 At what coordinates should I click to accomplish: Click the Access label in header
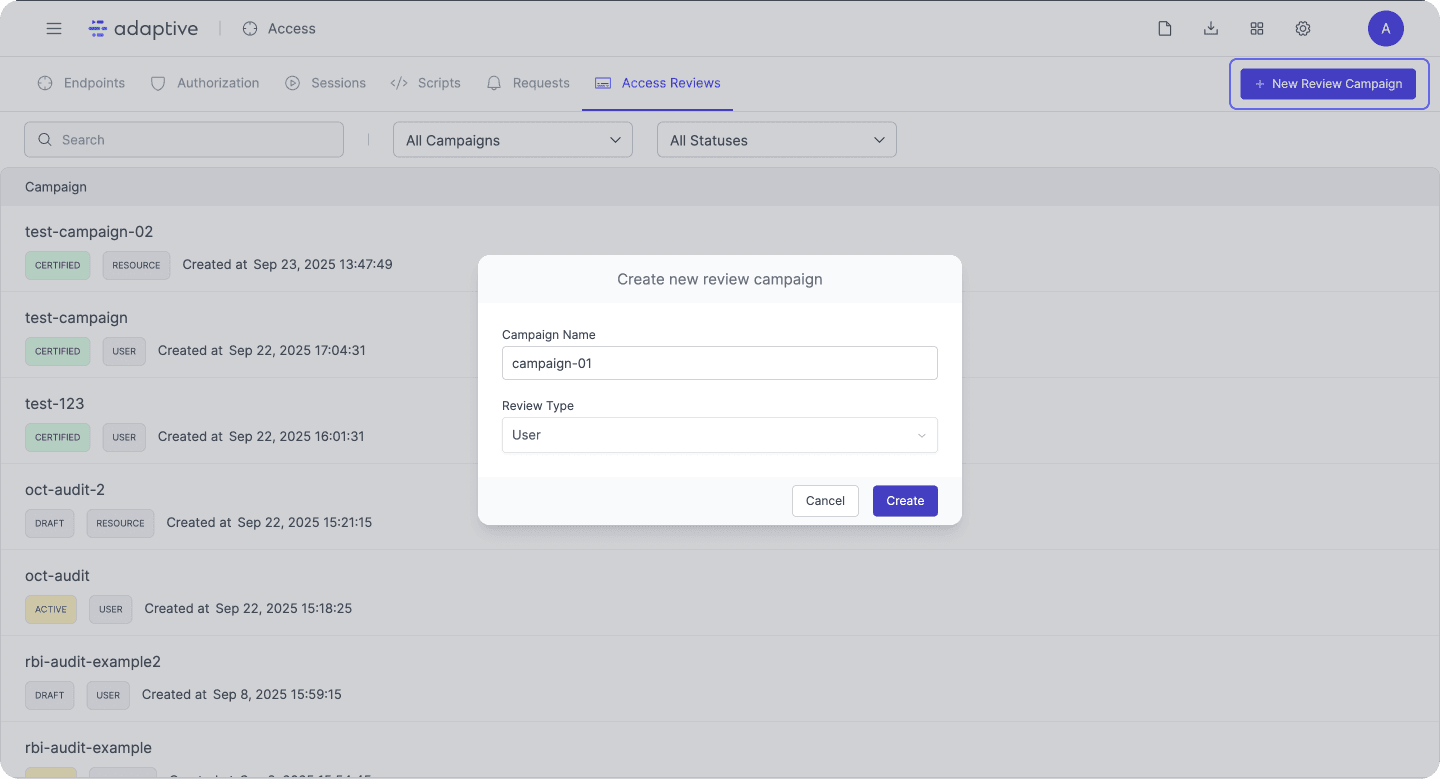292,29
